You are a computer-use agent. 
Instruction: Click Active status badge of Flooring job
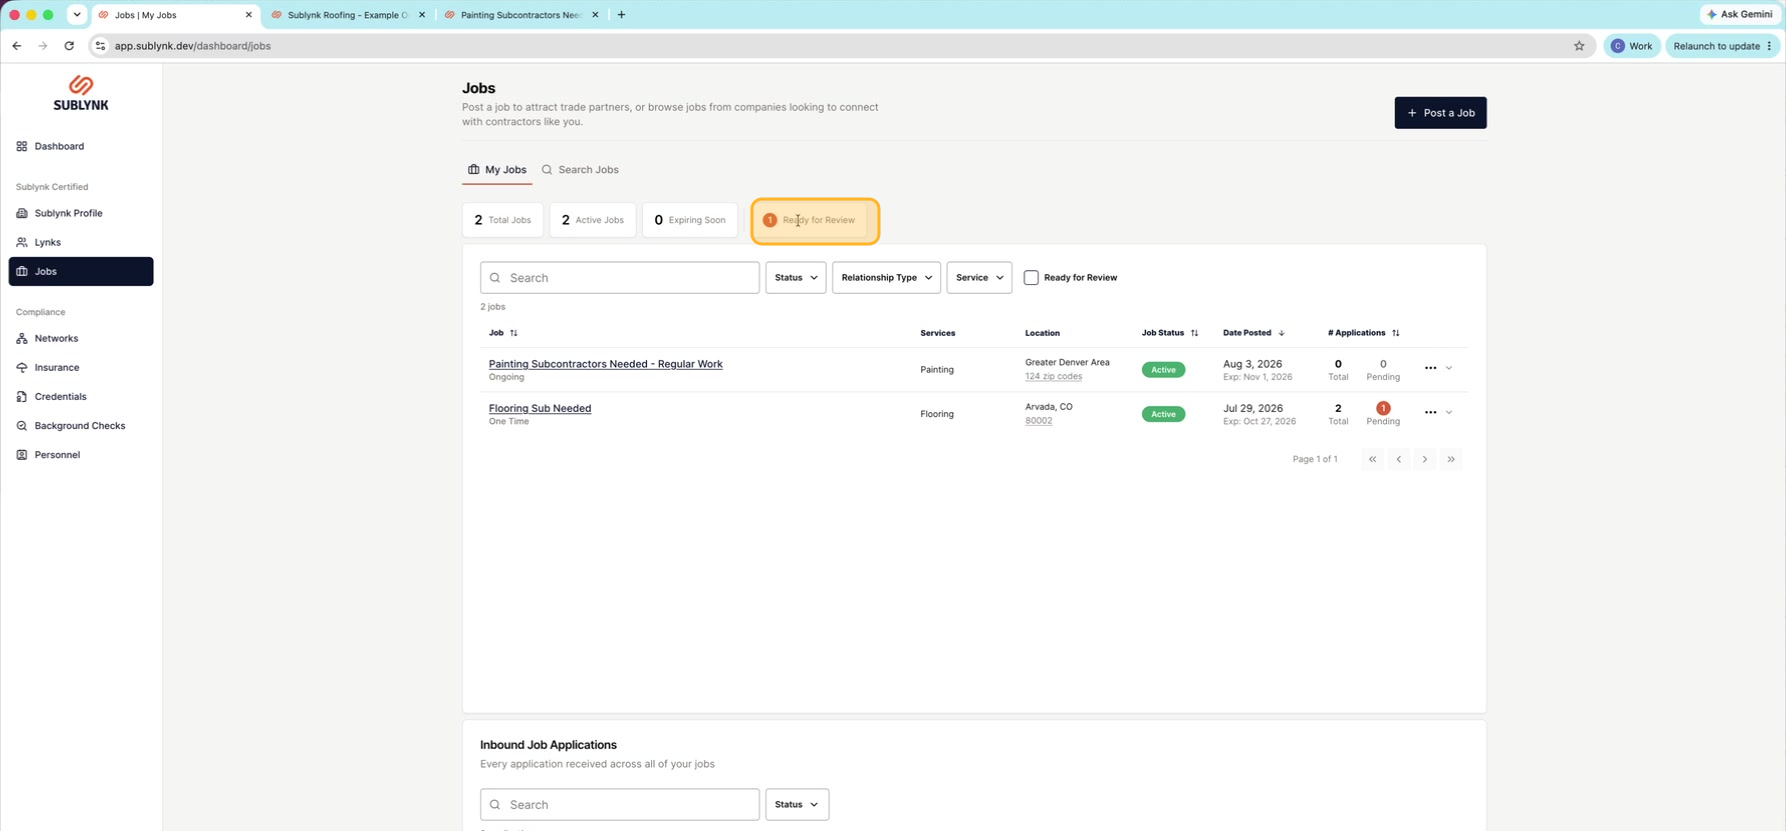1163,414
